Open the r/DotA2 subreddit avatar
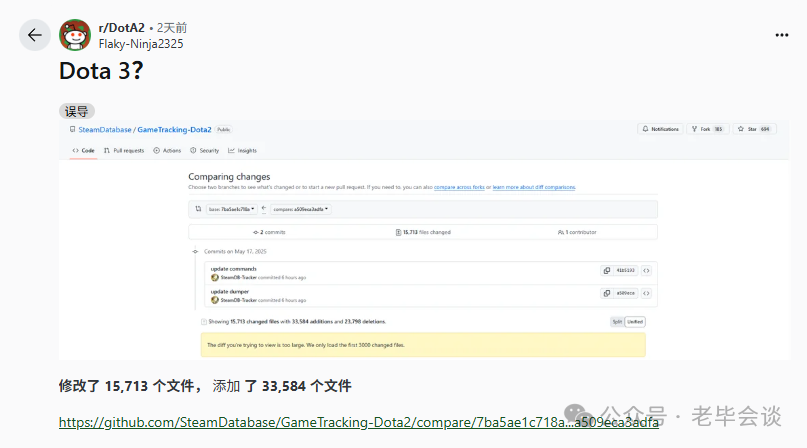 coord(75,35)
